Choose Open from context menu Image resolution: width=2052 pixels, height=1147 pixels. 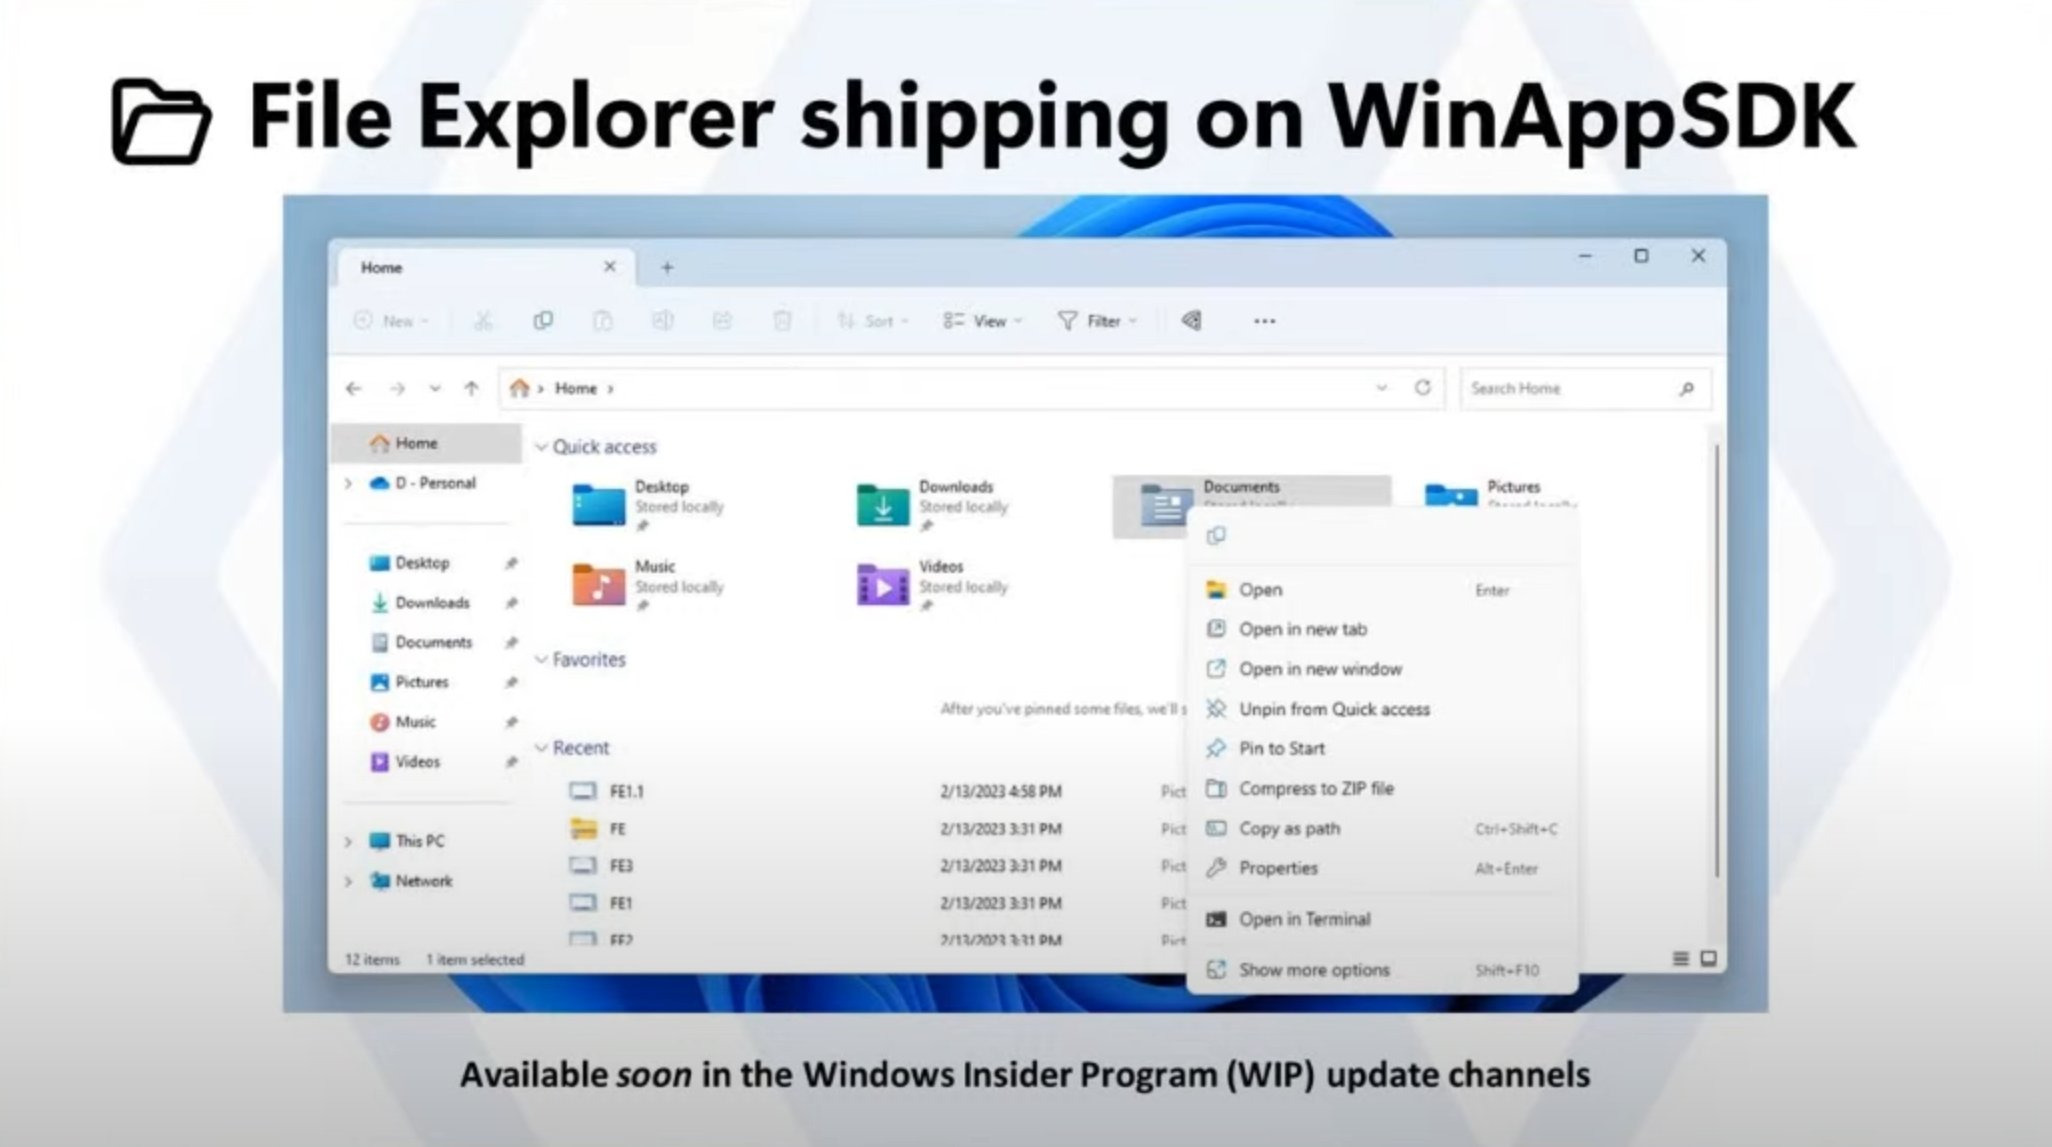coord(1382,590)
